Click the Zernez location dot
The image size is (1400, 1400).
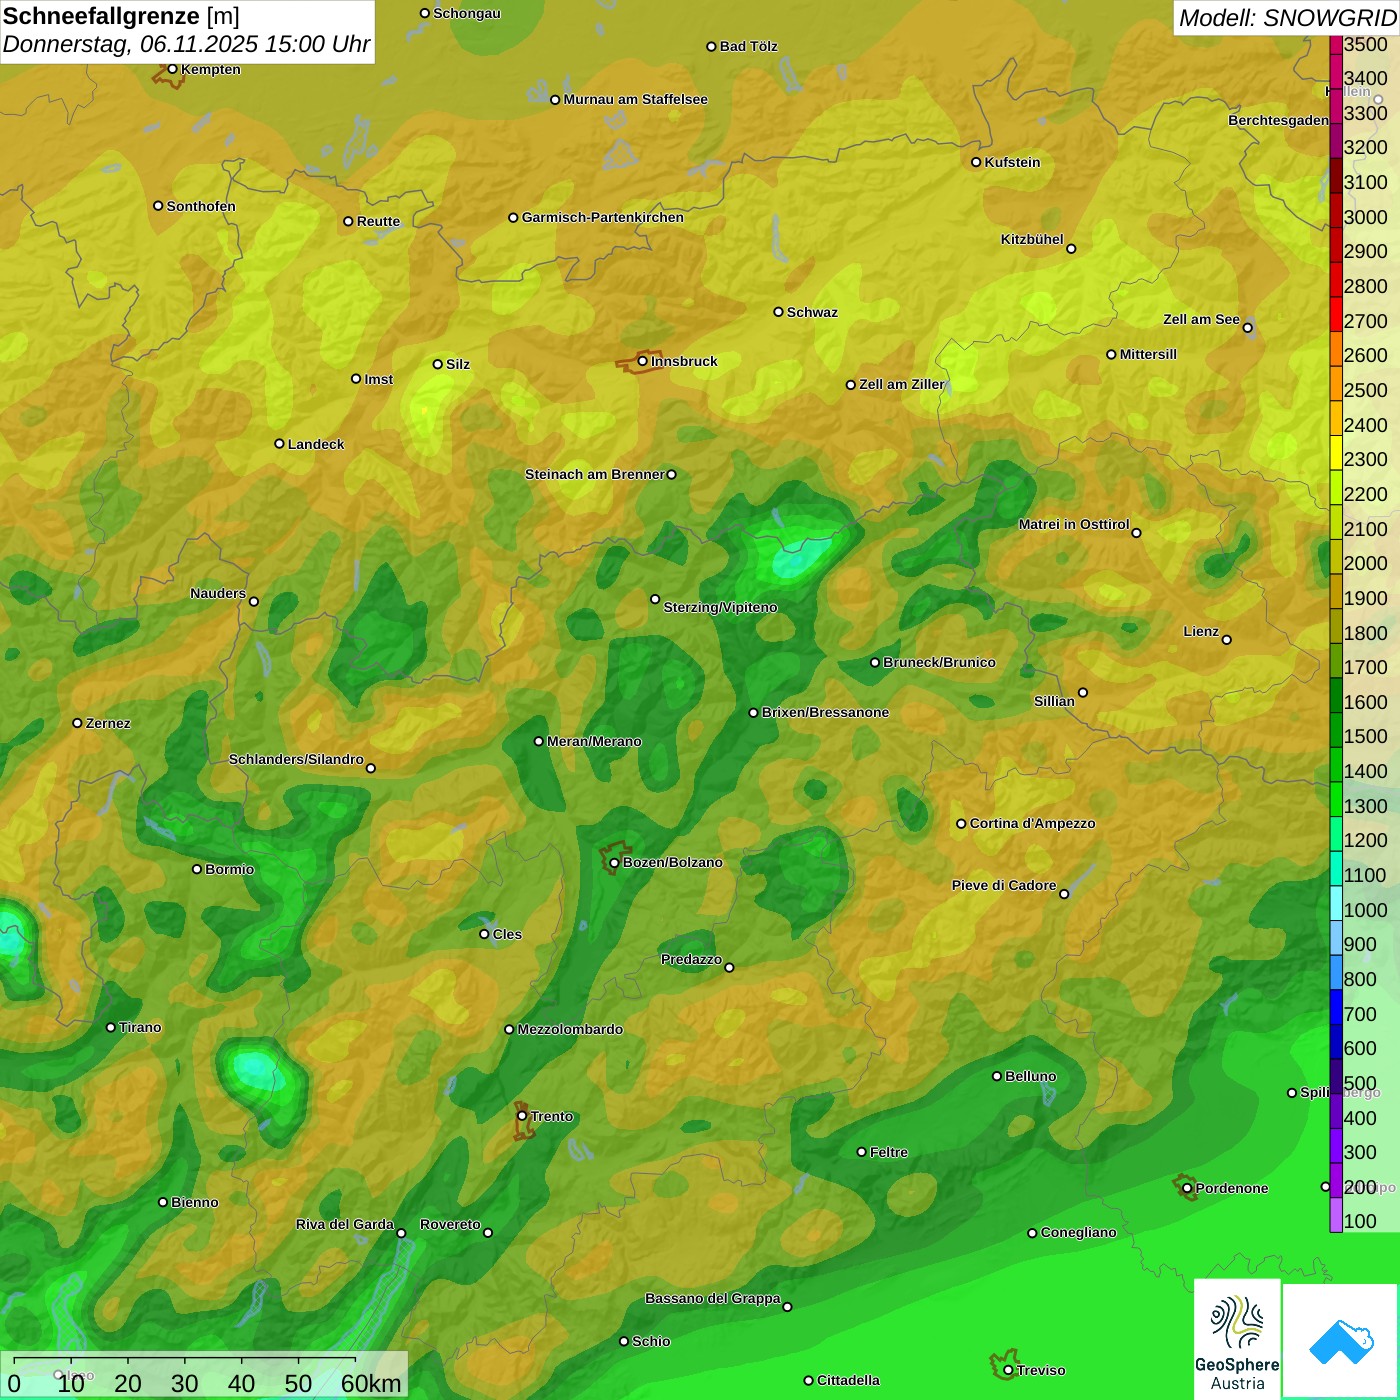(x=77, y=723)
